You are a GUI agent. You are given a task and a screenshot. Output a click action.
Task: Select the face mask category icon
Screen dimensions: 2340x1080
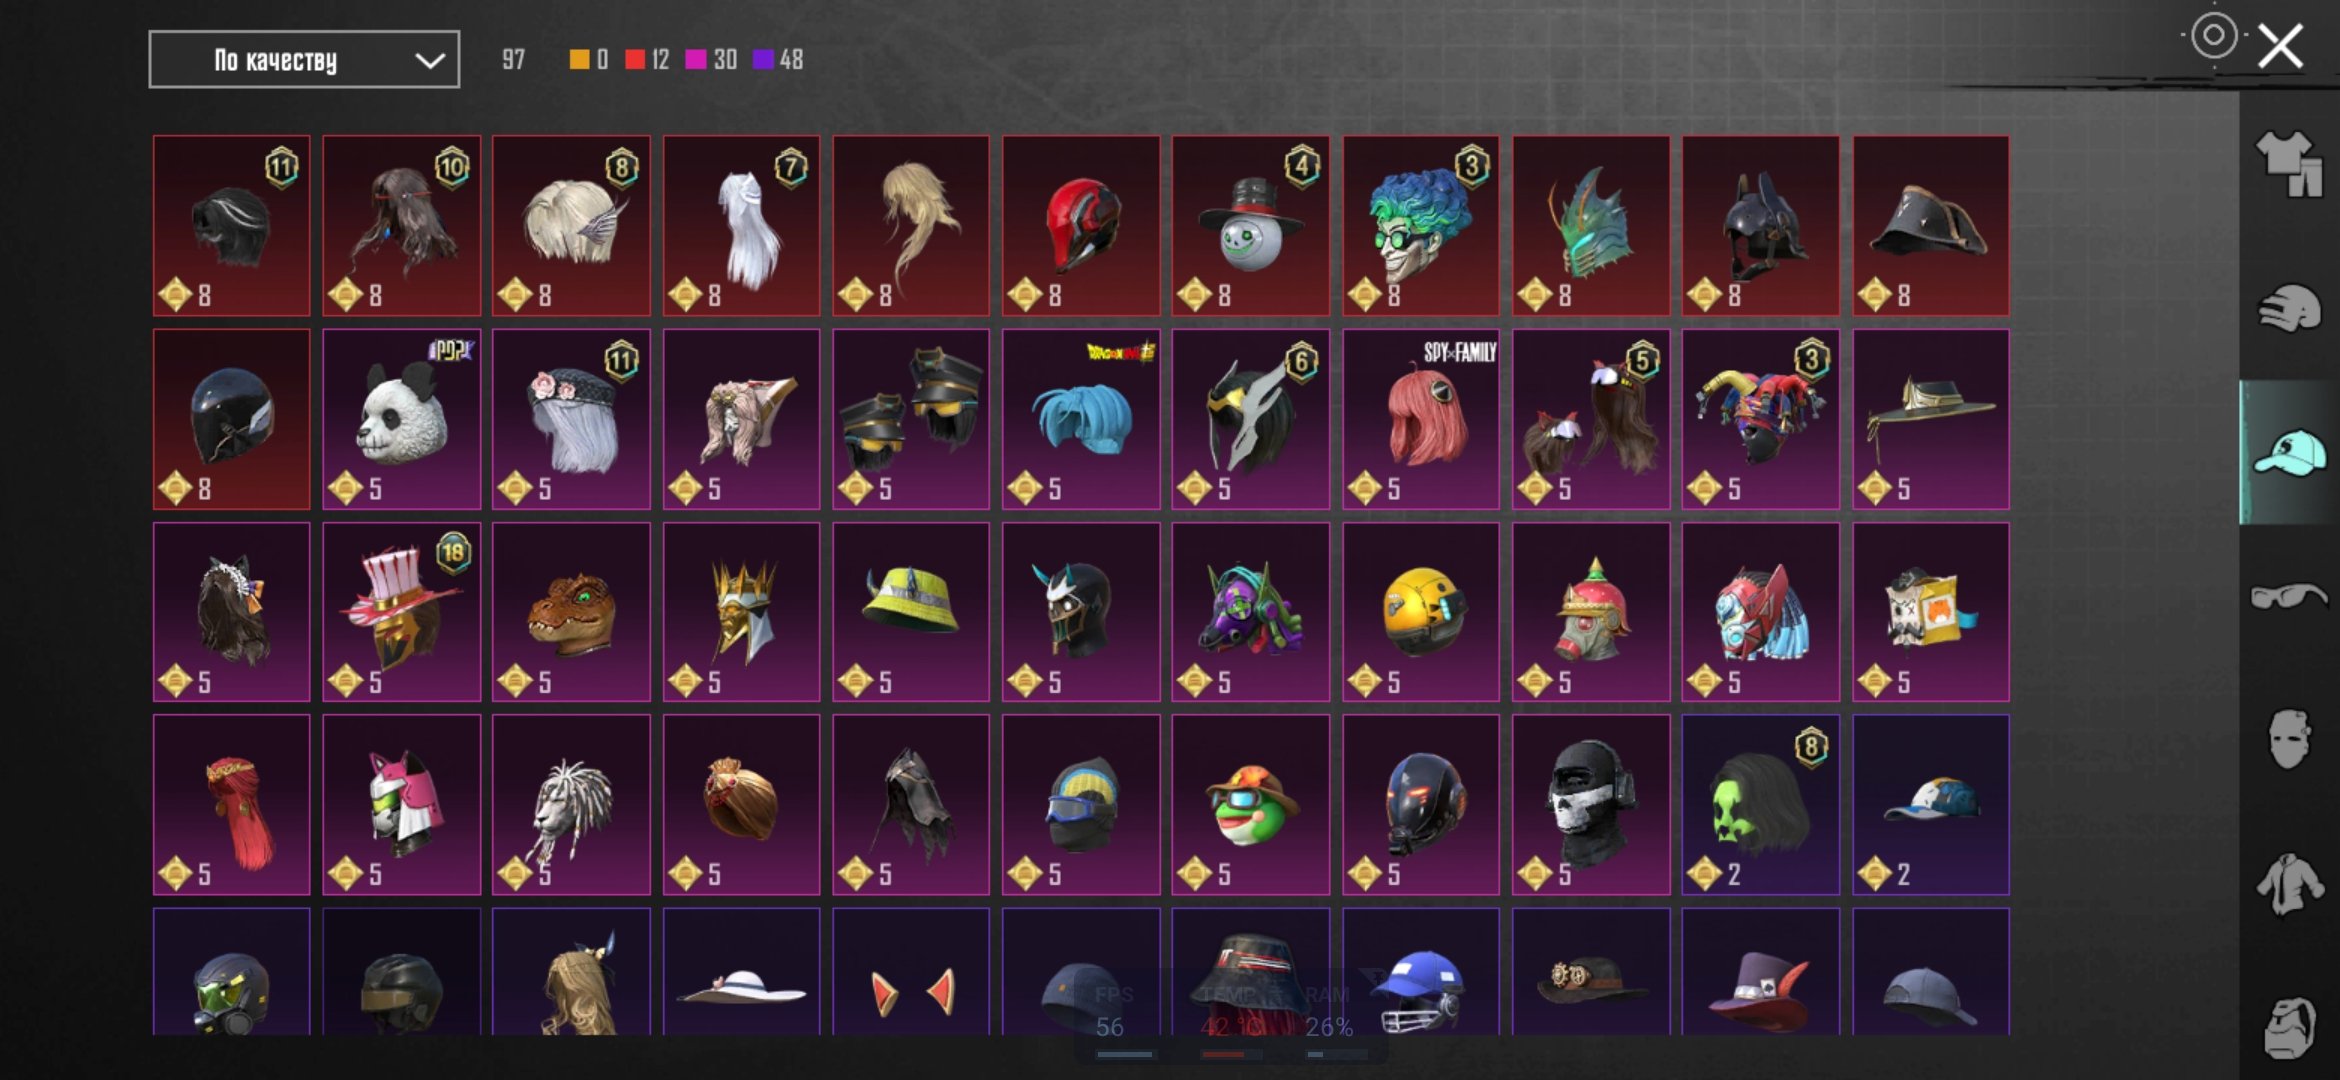click(x=2288, y=739)
